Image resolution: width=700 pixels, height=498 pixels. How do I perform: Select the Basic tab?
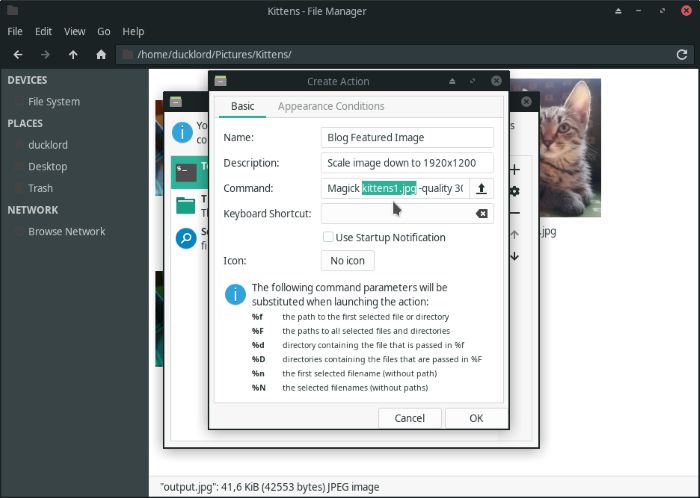point(243,106)
